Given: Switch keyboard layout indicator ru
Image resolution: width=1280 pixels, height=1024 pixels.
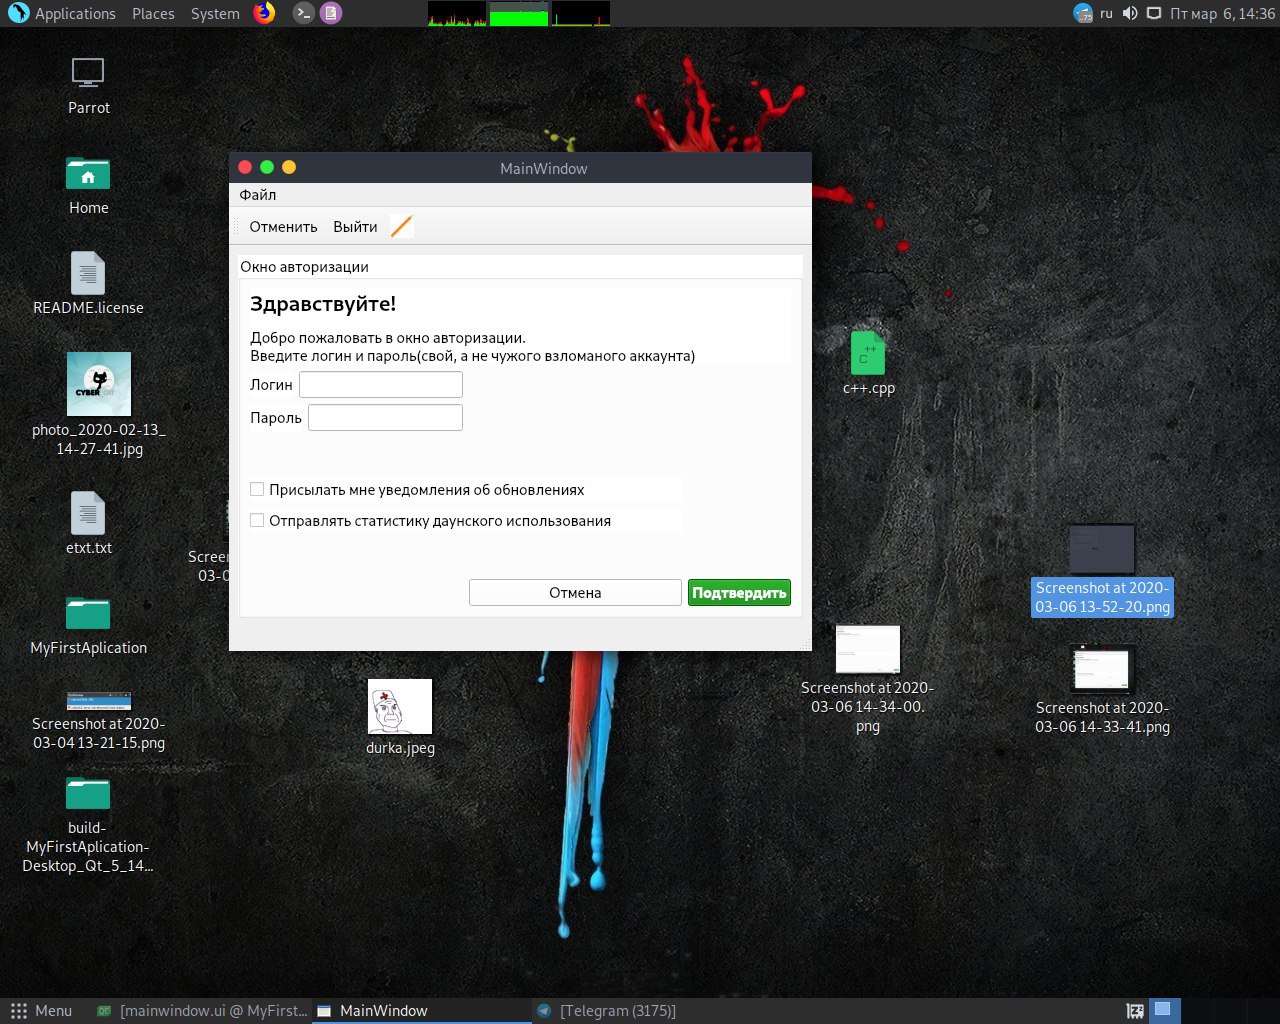Looking at the screenshot, I should click(1106, 14).
